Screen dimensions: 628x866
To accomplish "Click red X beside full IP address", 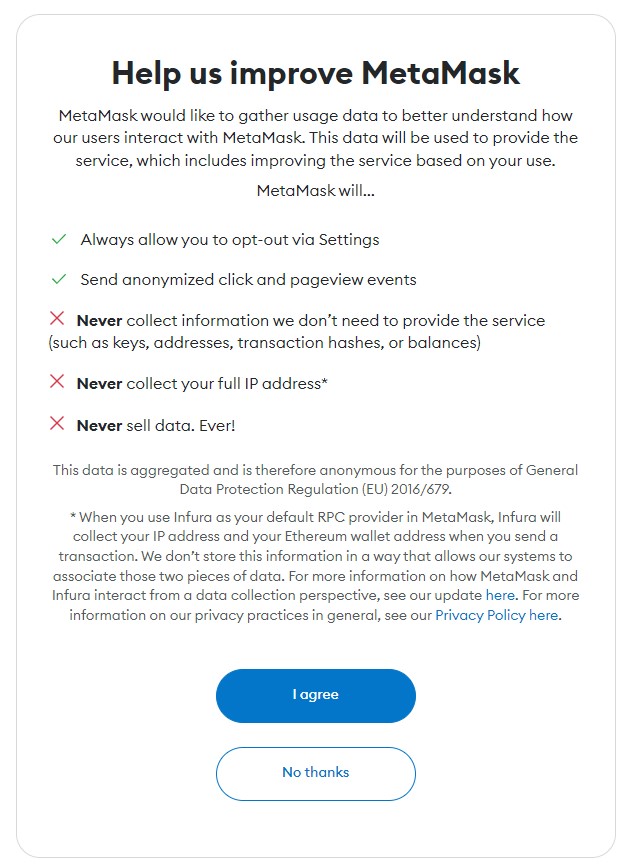I will coord(57,382).
